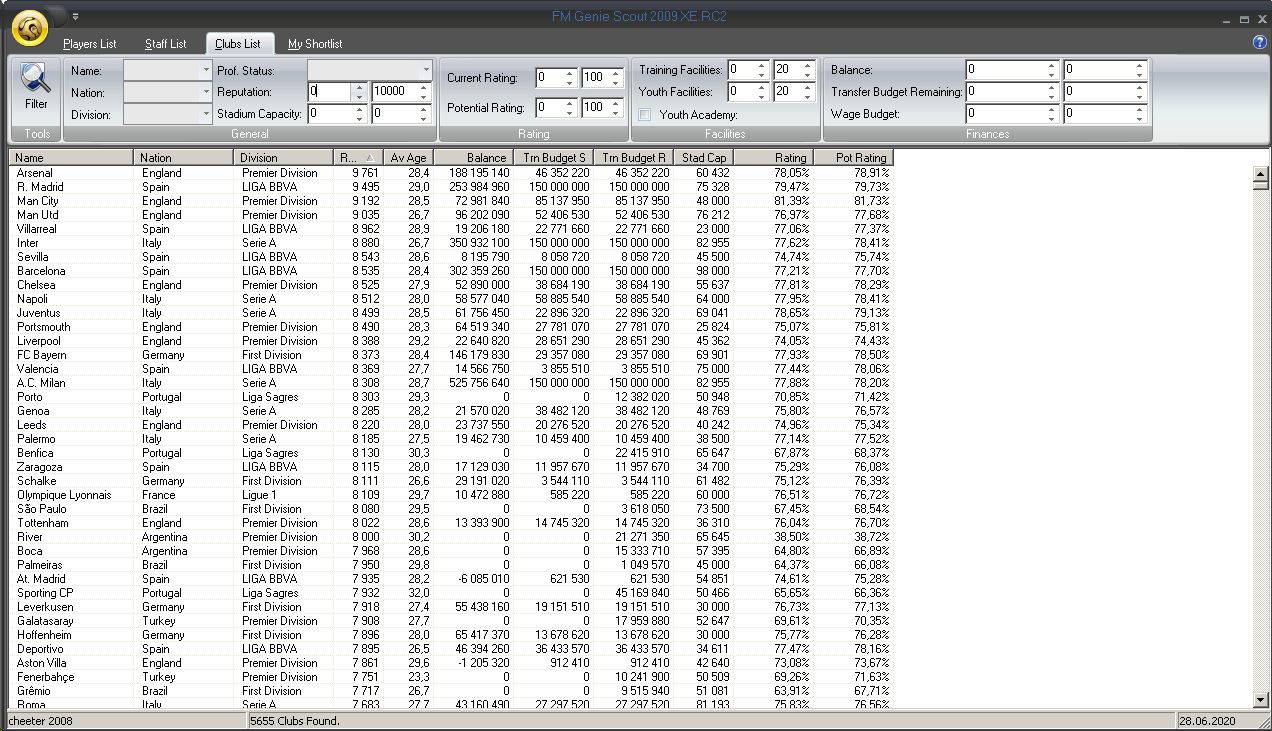Switch to the Players List tab
1272x731 pixels.
click(89, 44)
